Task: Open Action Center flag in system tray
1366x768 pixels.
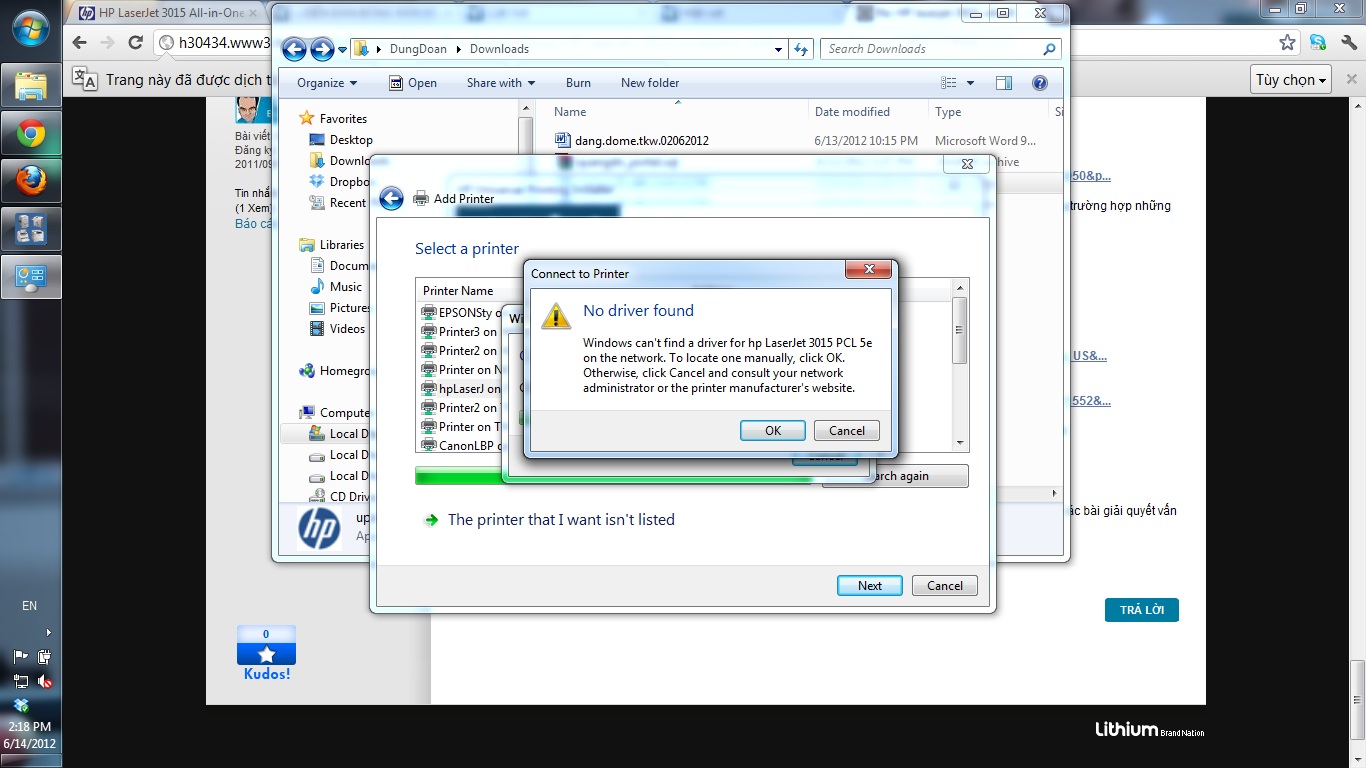Action: pyautogui.click(x=21, y=657)
